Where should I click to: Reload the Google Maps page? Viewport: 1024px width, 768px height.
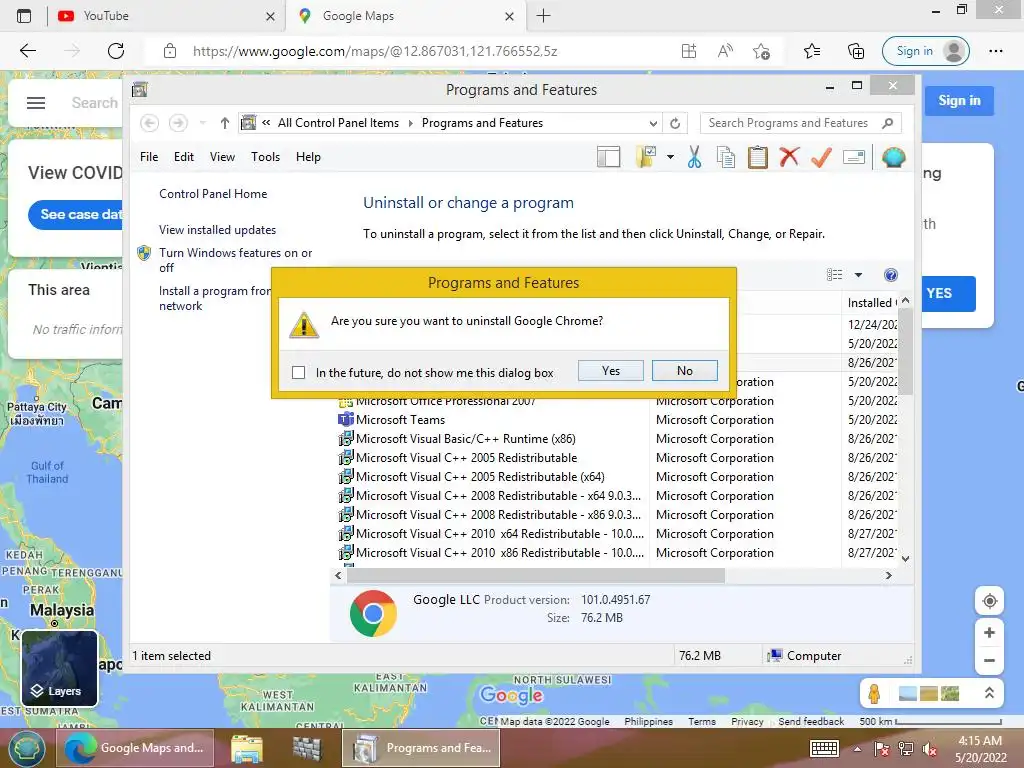[116, 51]
